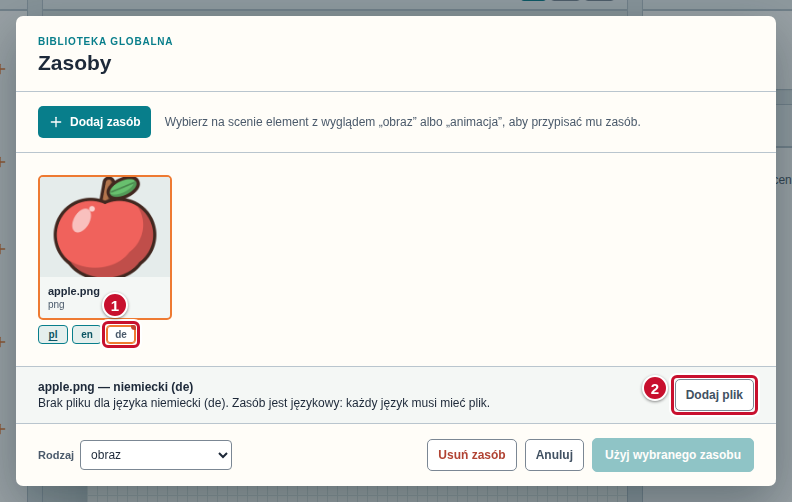Screen dimensions: 792x502
Task: Click the red annotation badge number 1
Action: pos(115,306)
